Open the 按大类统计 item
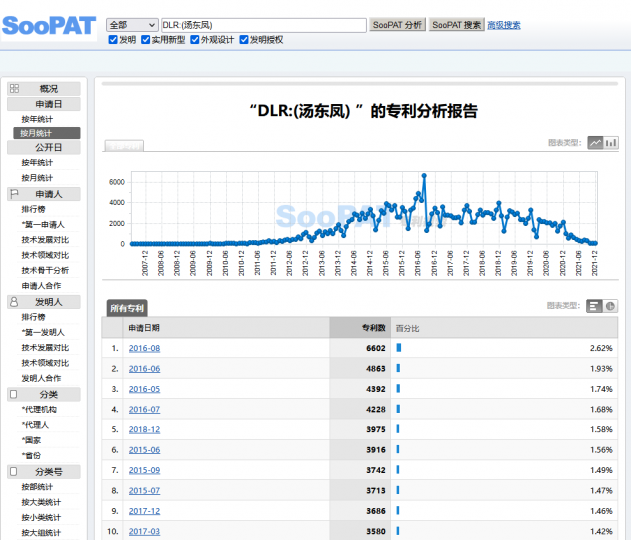 coord(41,502)
